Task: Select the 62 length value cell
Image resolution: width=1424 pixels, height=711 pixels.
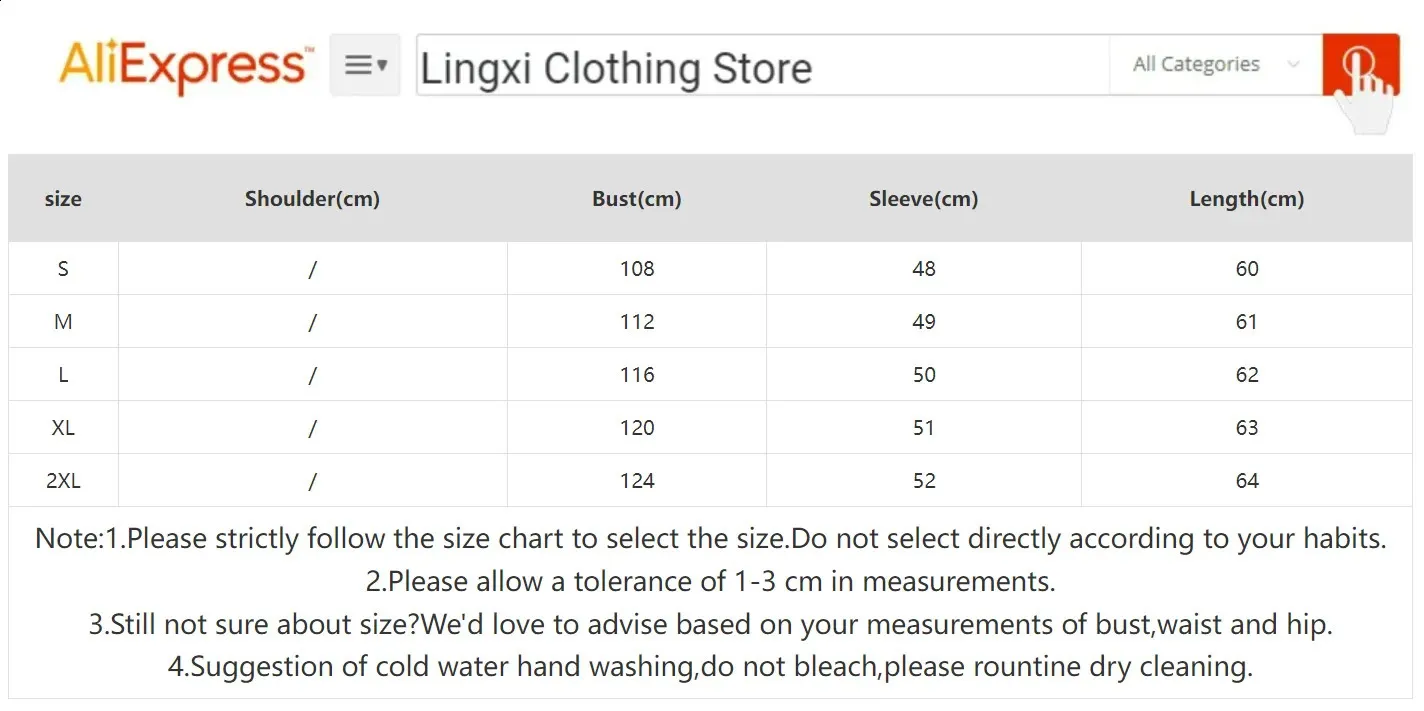Action: [x=1246, y=375]
